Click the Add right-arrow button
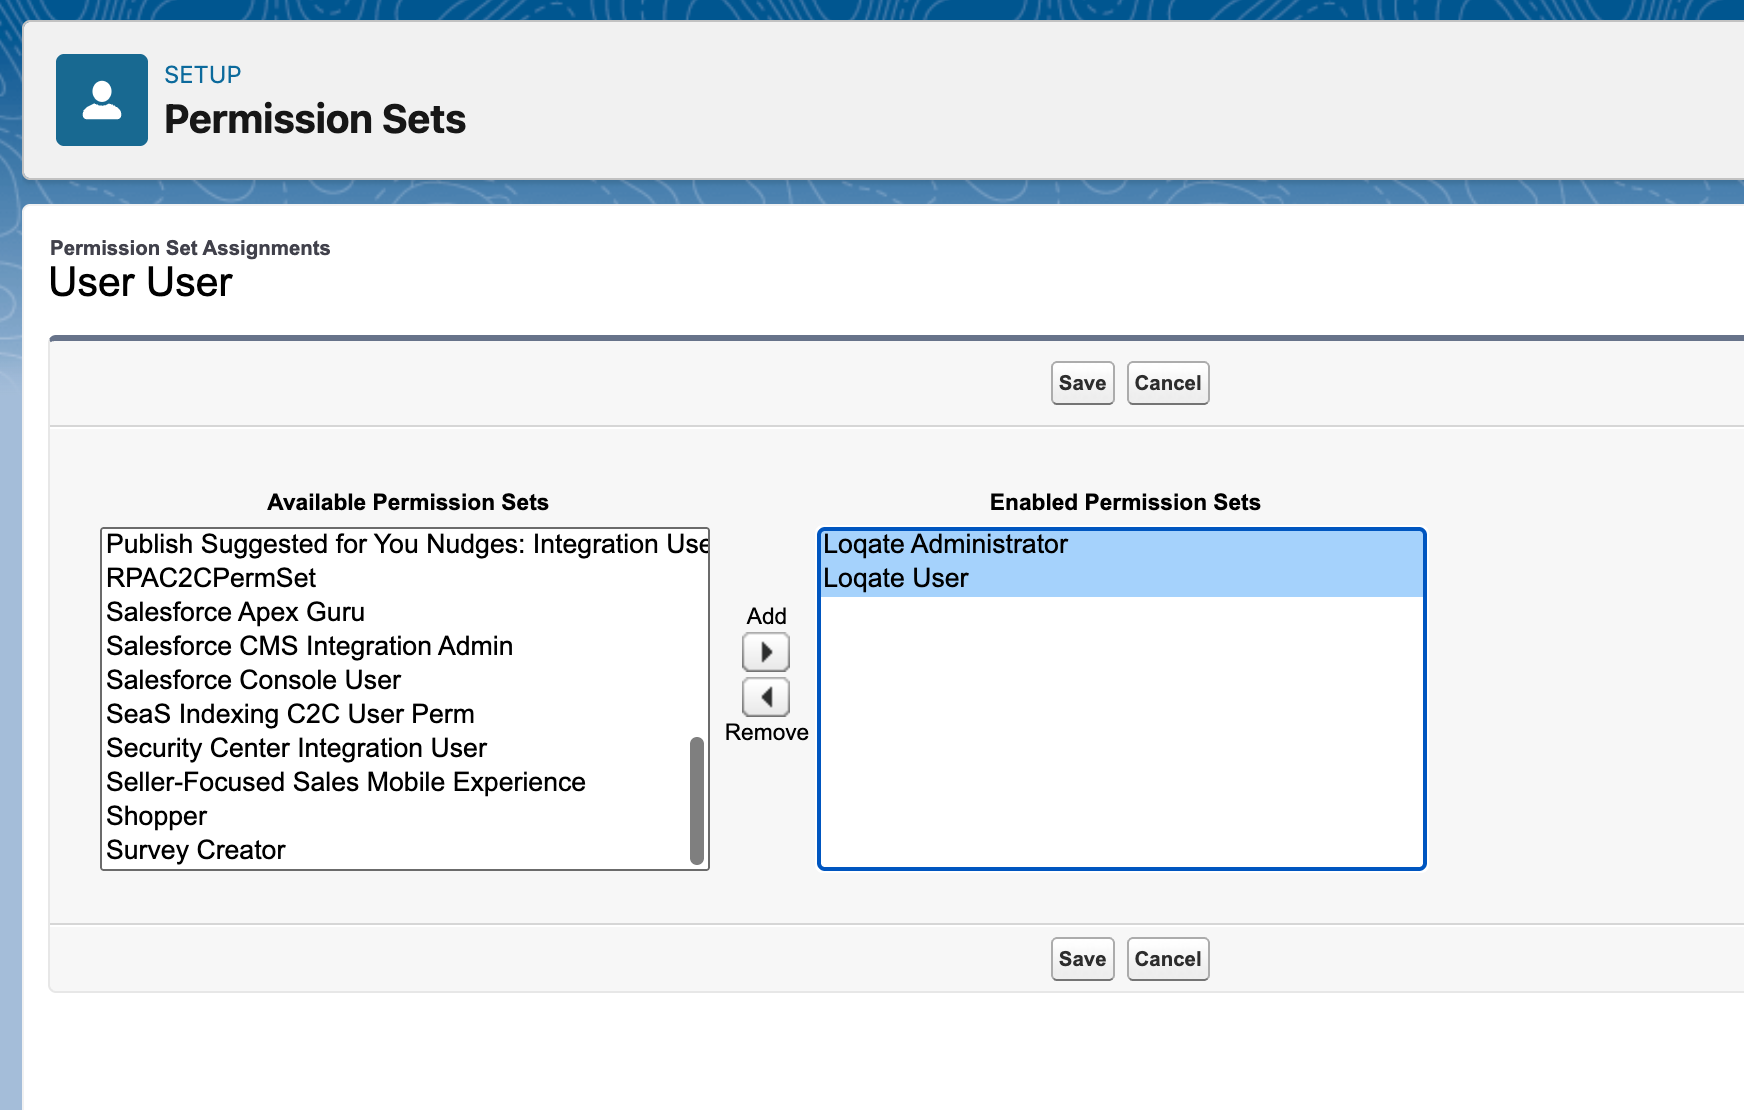 [766, 652]
